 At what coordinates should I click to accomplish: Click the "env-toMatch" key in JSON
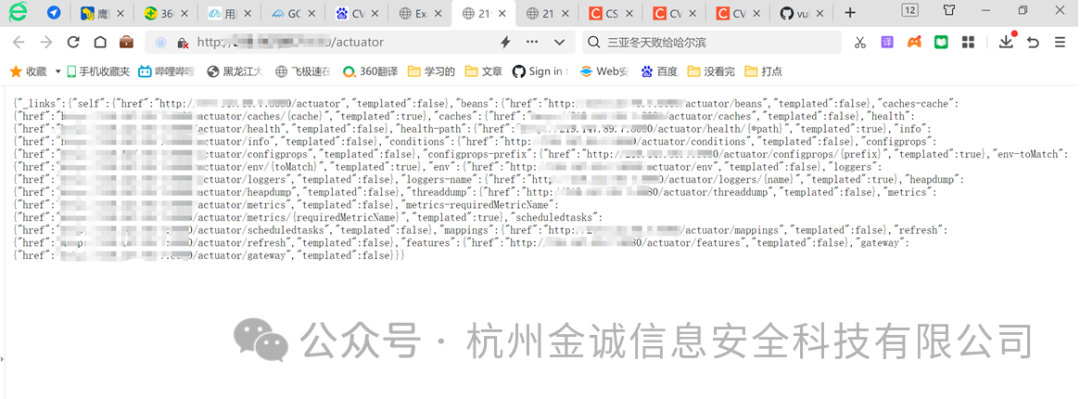pyautogui.click(x=1030, y=154)
